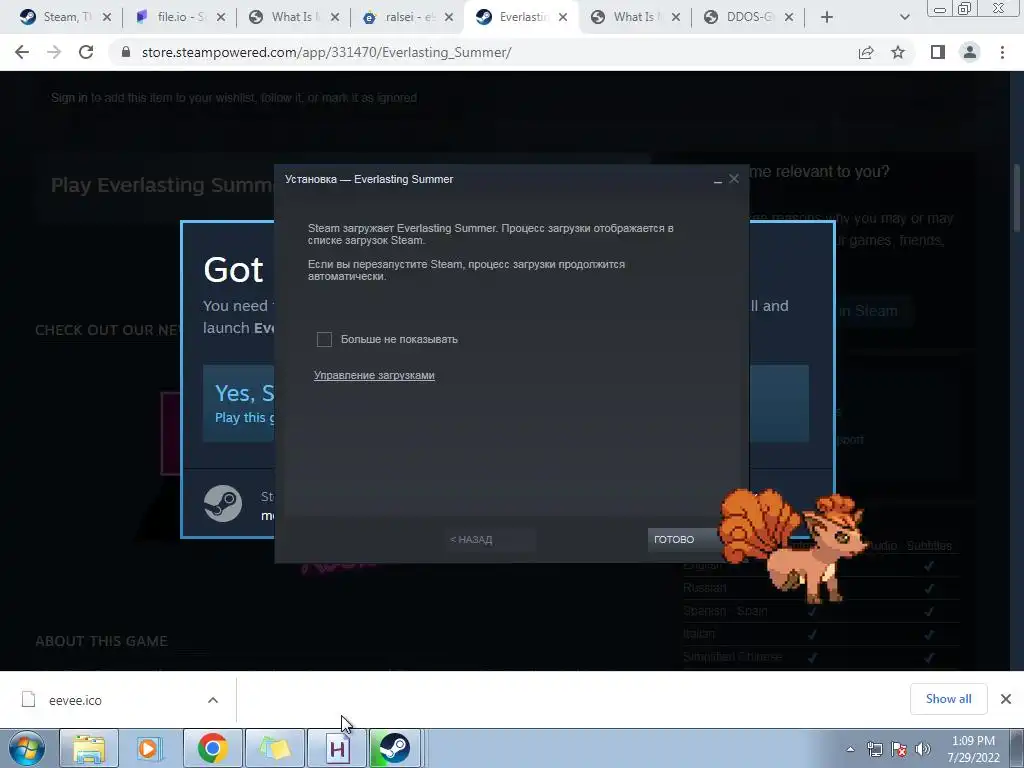This screenshot has height=768, width=1024.
Task: Launch the media player taskbar icon
Action: tap(149, 748)
